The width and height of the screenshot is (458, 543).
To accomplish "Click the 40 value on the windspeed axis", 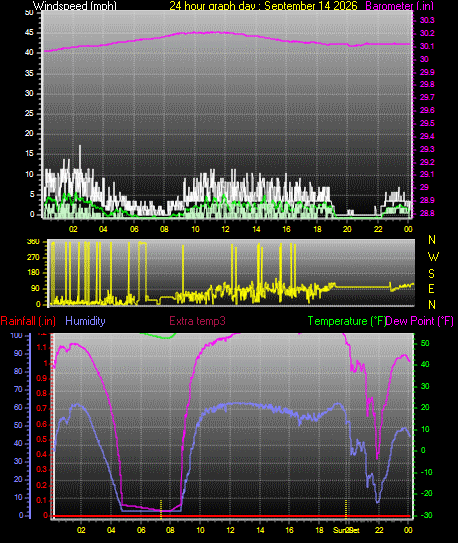I will coord(29,53).
